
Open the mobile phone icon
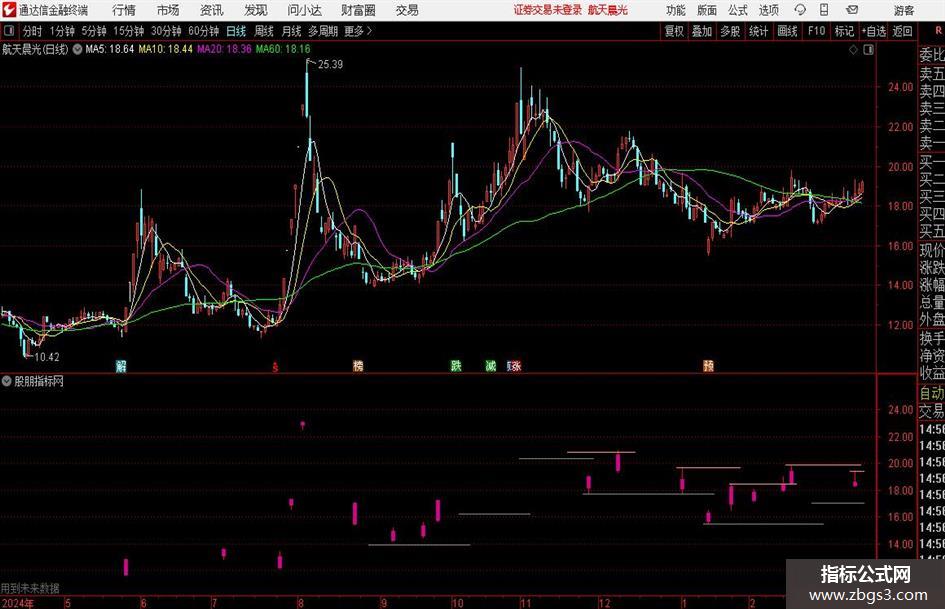pyautogui.click(x=824, y=10)
